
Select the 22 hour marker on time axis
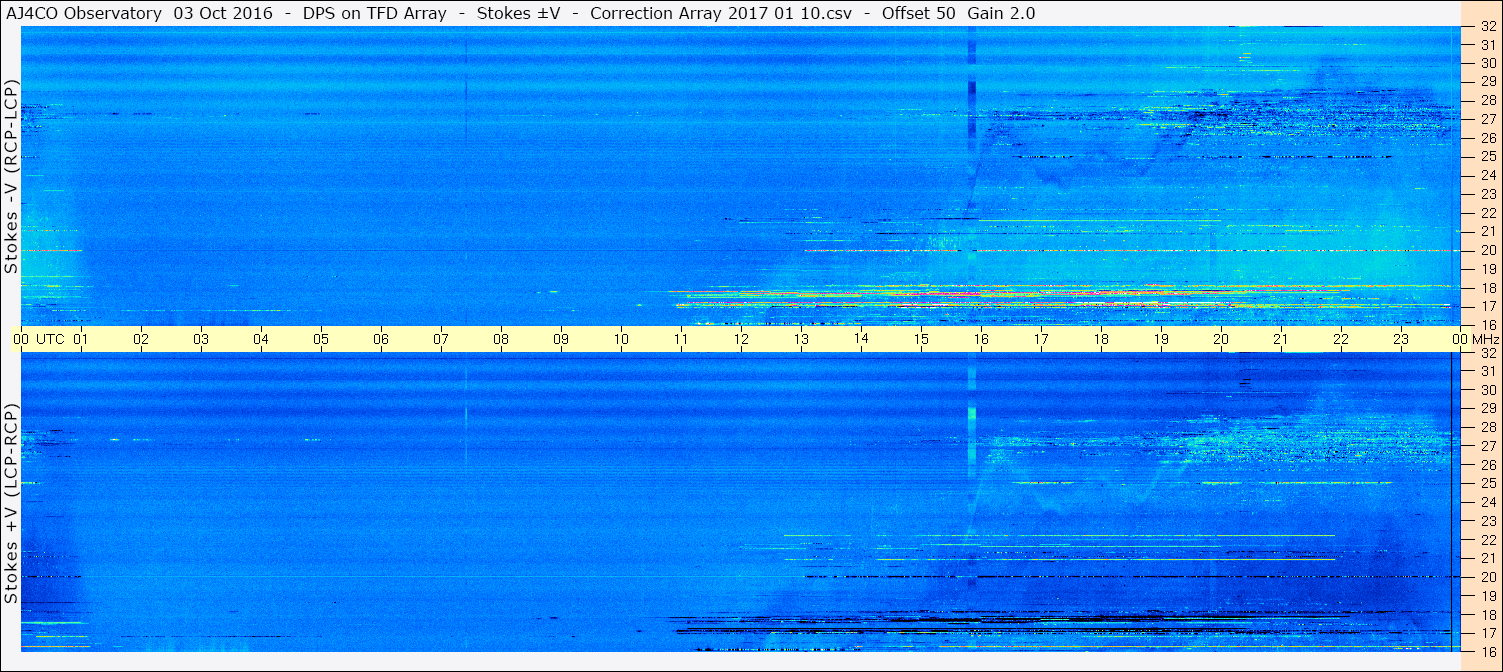tap(1340, 339)
